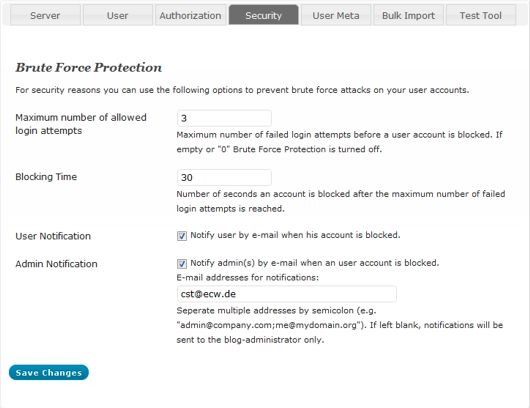Click the 'Brute Force Protection' heading
Screen dimensions: 530x408
(x=89, y=67)
